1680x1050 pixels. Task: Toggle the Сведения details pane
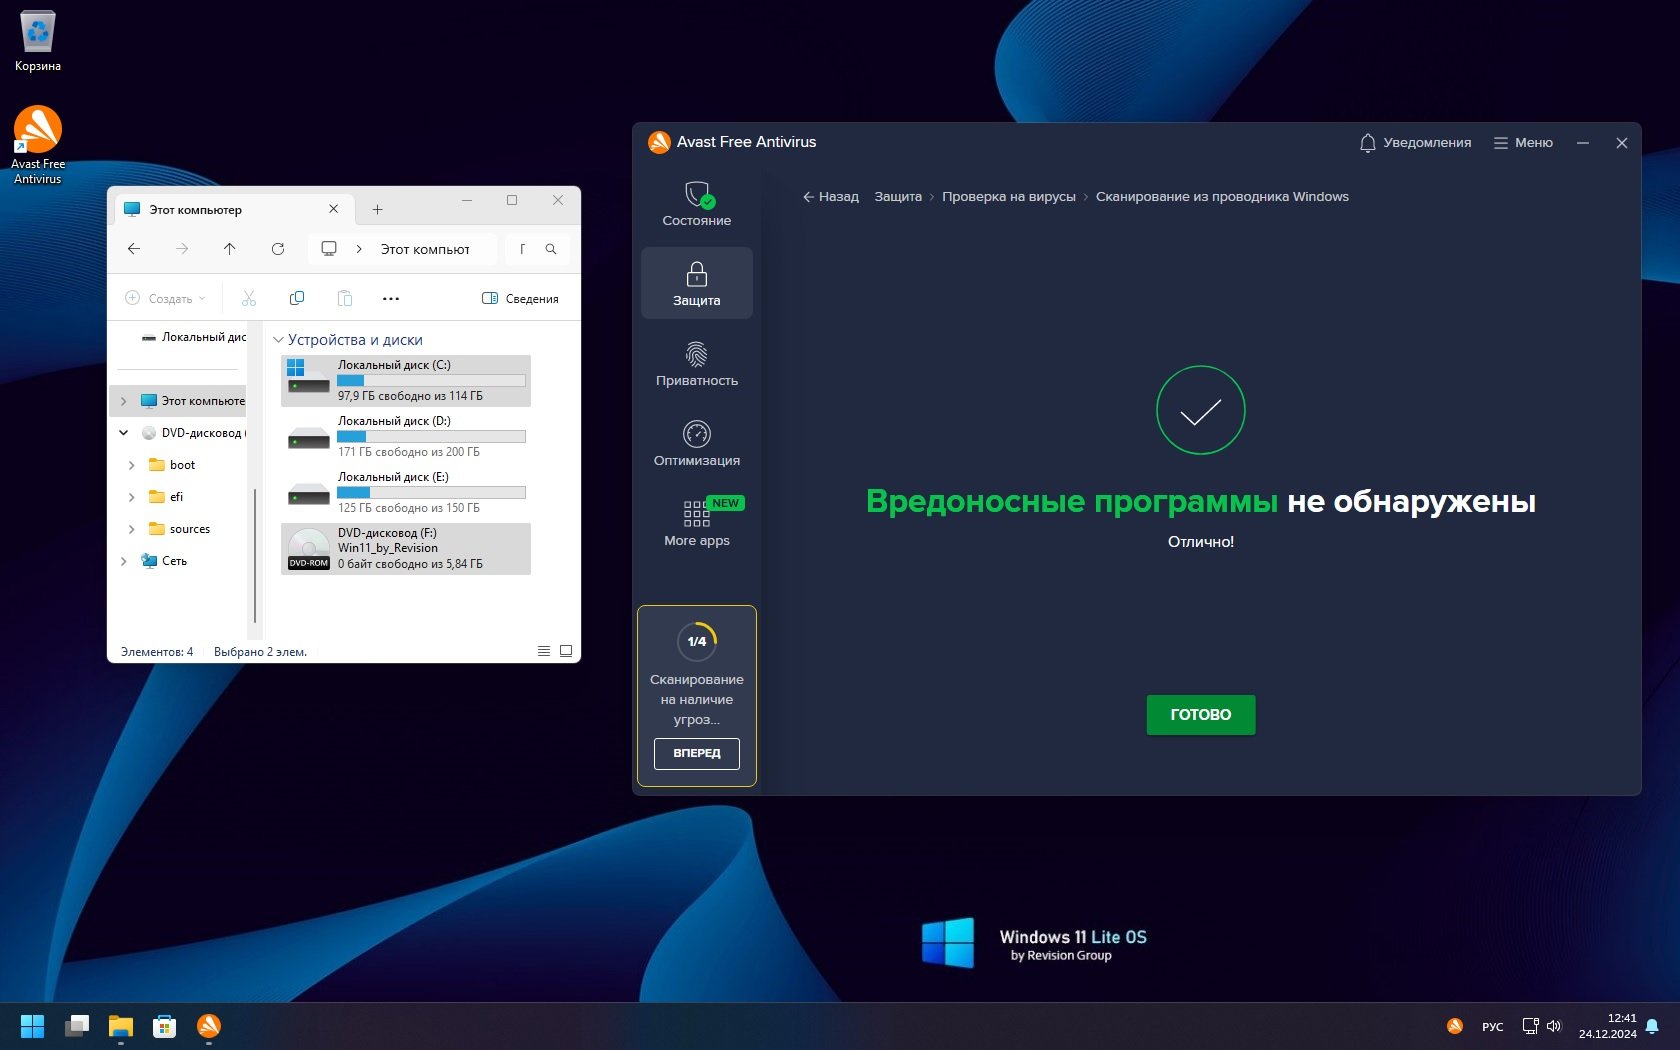pyautogui.click(x=520, y=298)
